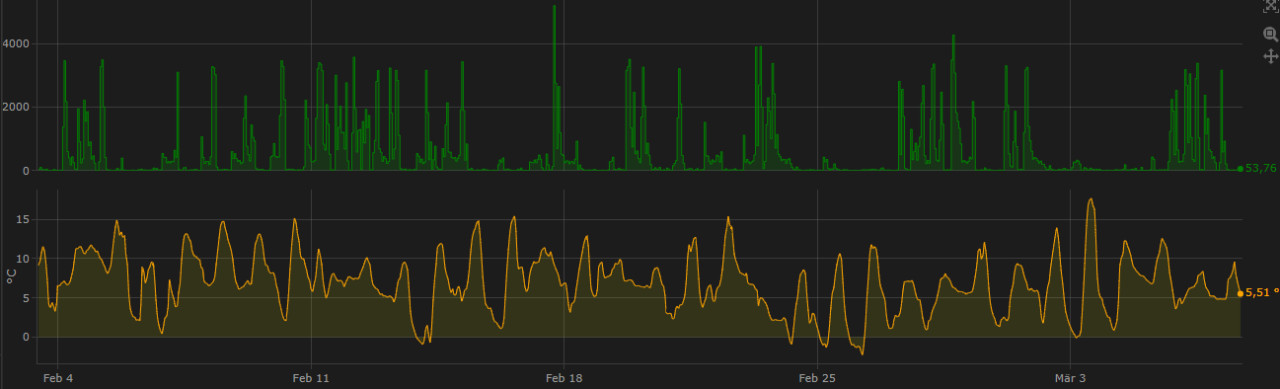Screen dimensions: 1280x389
Task: Click the Feb 11 date axis label
Action: (310, 379)
